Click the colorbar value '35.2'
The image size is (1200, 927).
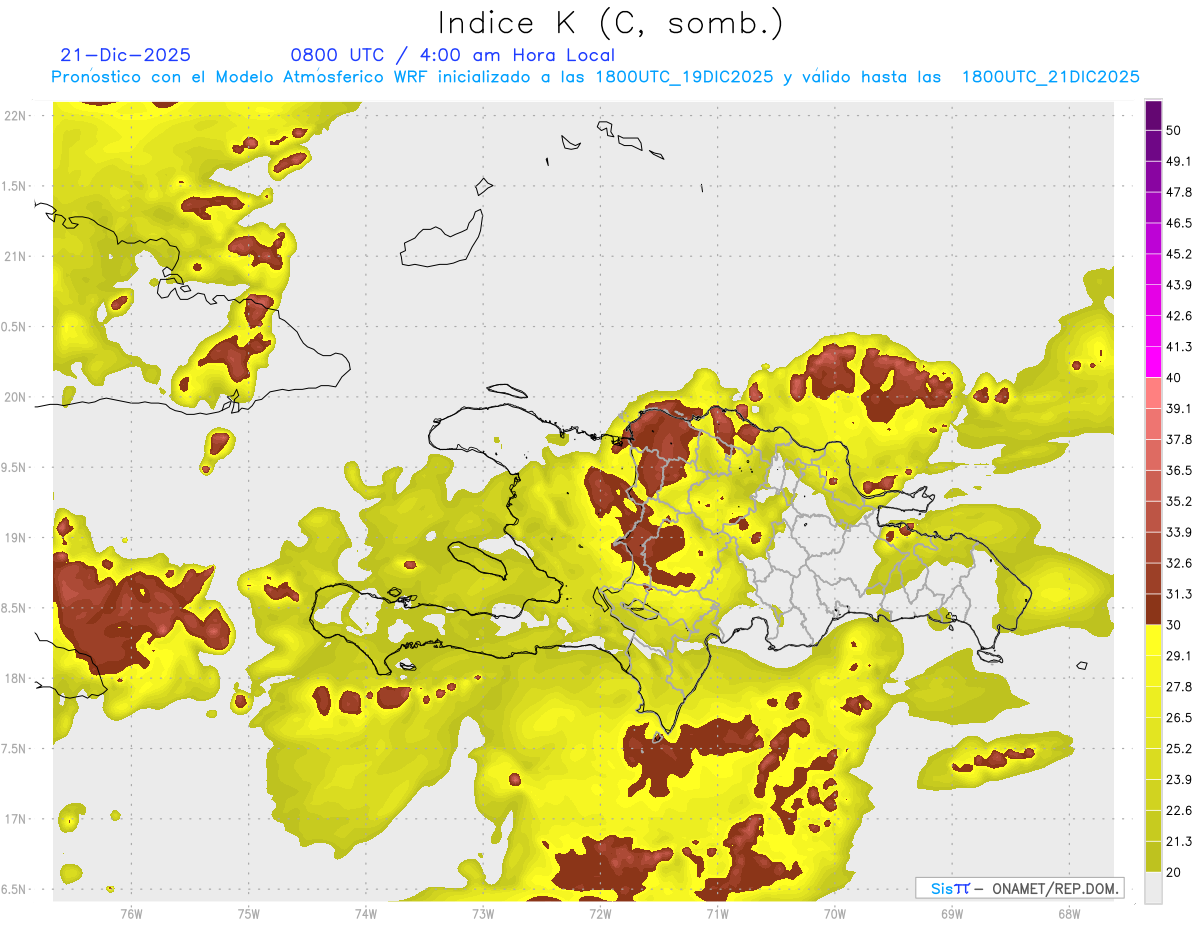tap(1178, 501)
